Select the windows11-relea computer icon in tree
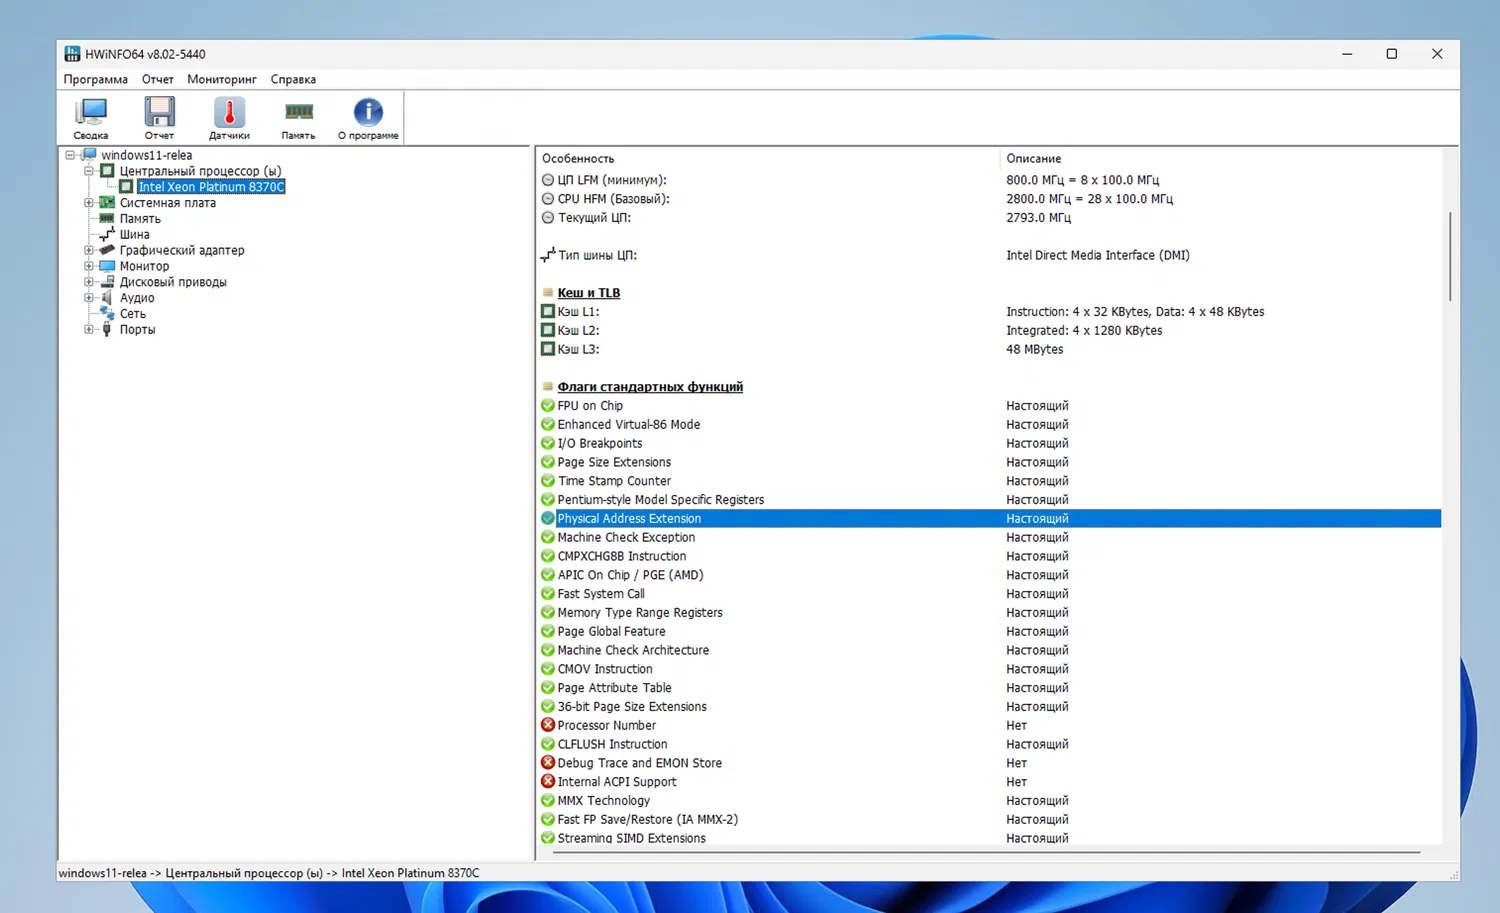The image size is (1500, 913). [x=89, y=155]
